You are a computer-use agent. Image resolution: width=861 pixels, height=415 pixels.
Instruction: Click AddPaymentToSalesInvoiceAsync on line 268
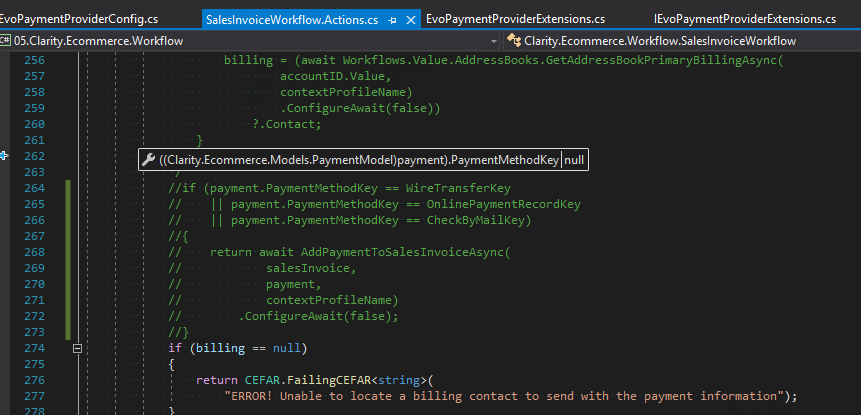coord(402,253)
